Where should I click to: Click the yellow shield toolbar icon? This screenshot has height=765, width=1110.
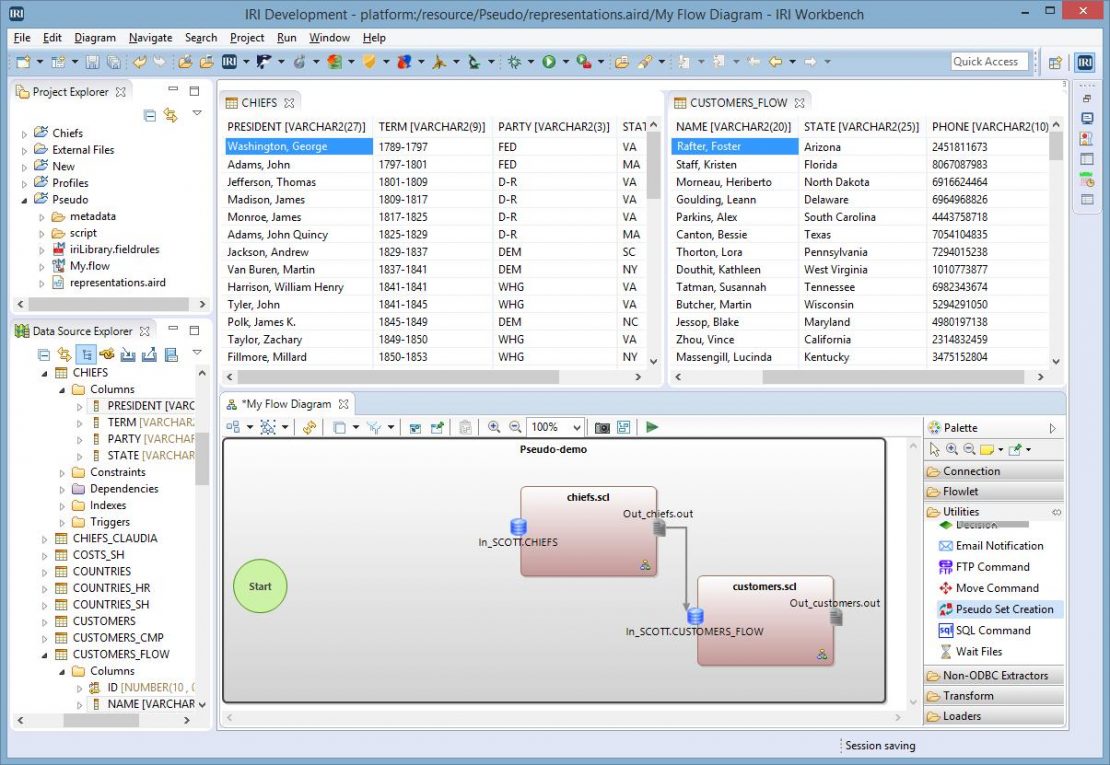click(369, 62)
